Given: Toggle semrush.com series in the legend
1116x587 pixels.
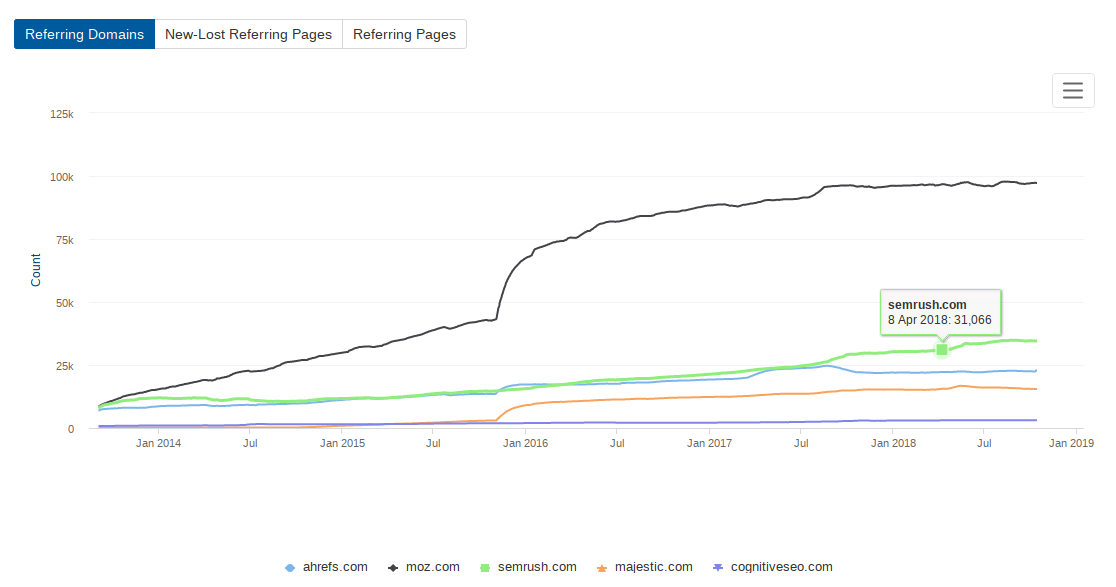Looking at the screenshot, I should (528, 567).
